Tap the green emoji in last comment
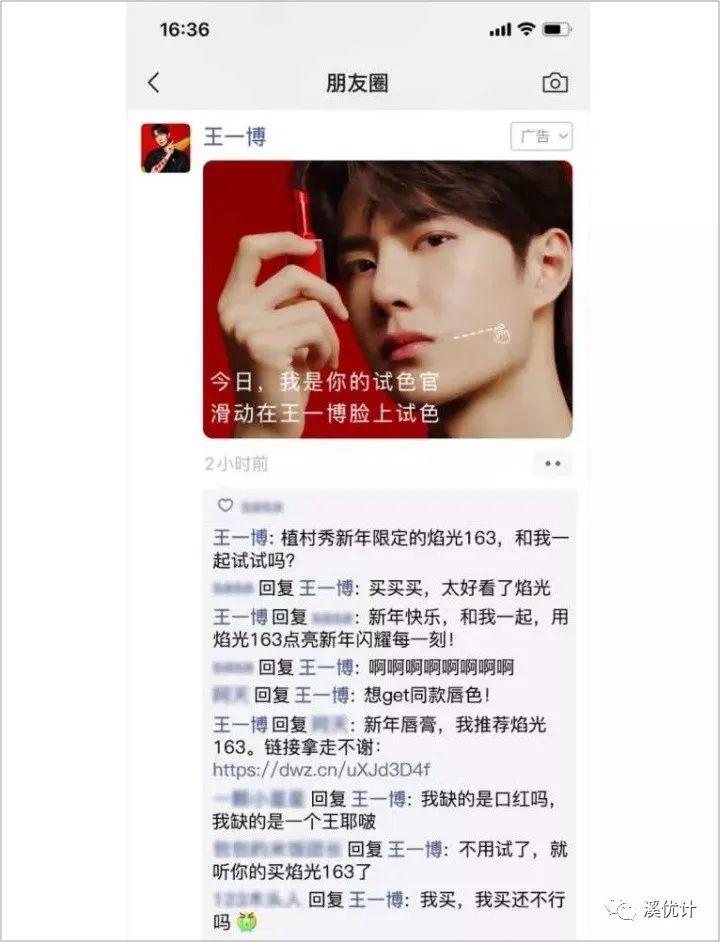 (x=247, y=921)
